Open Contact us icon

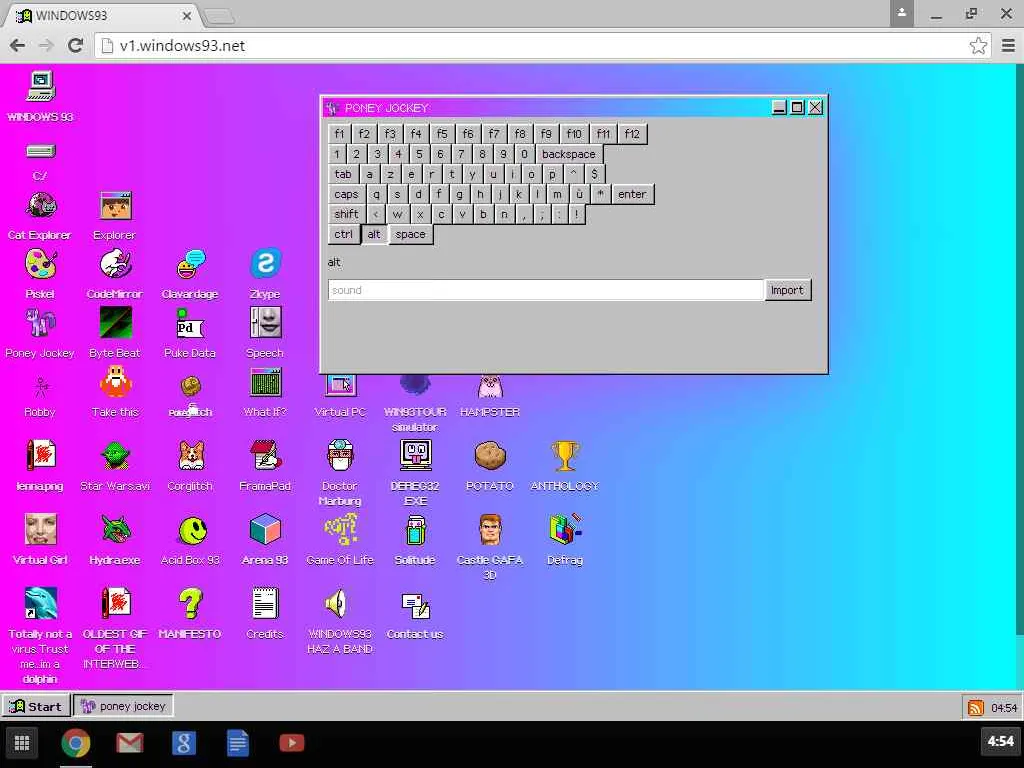coord(415,605)
